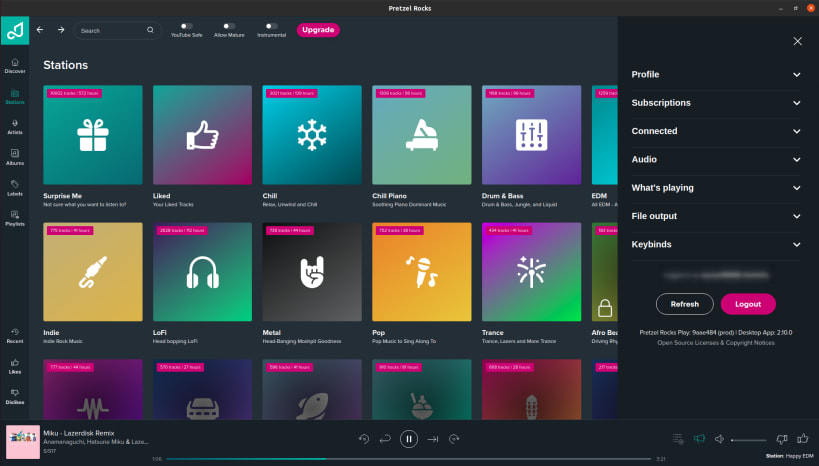Open the Drum & Bass station
Screen dimensions: 819x466
point(532,135)
